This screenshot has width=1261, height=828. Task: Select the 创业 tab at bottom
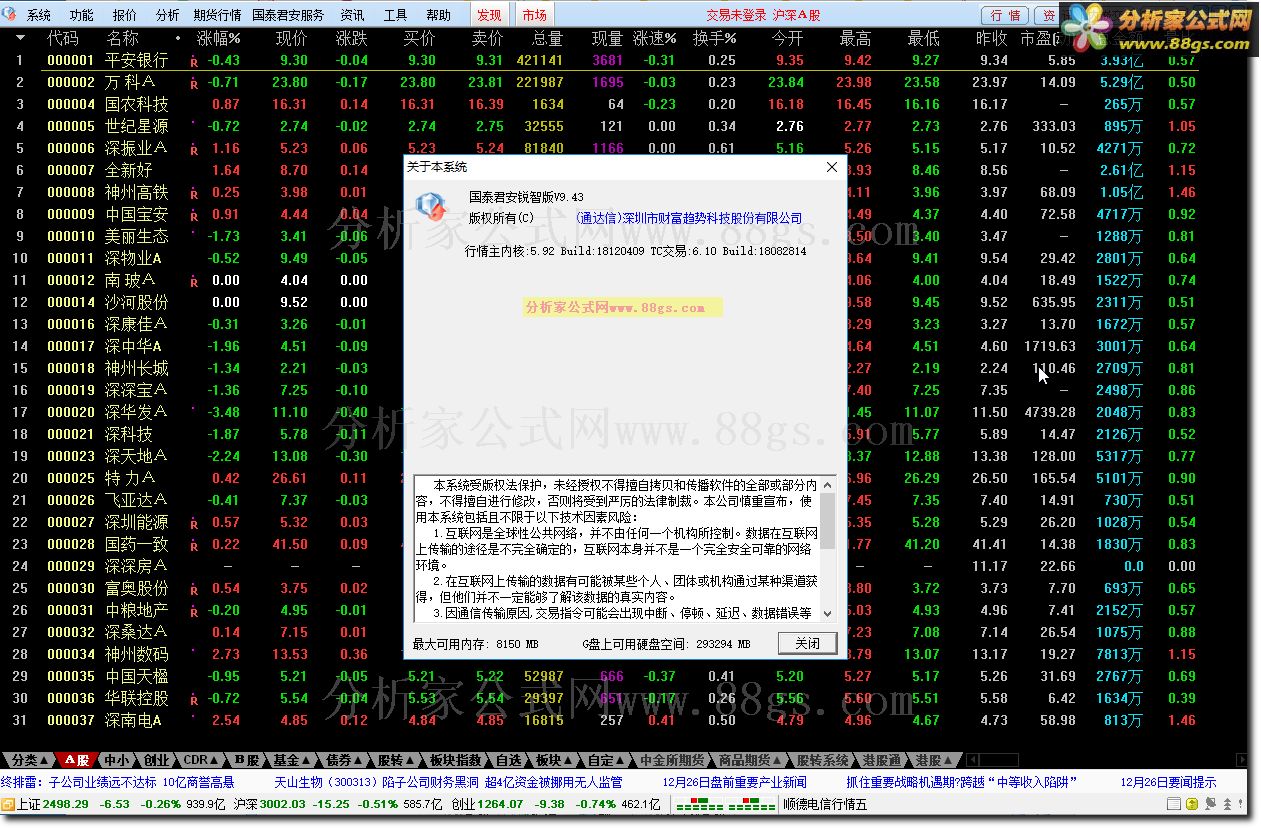[x=156, y=760]
